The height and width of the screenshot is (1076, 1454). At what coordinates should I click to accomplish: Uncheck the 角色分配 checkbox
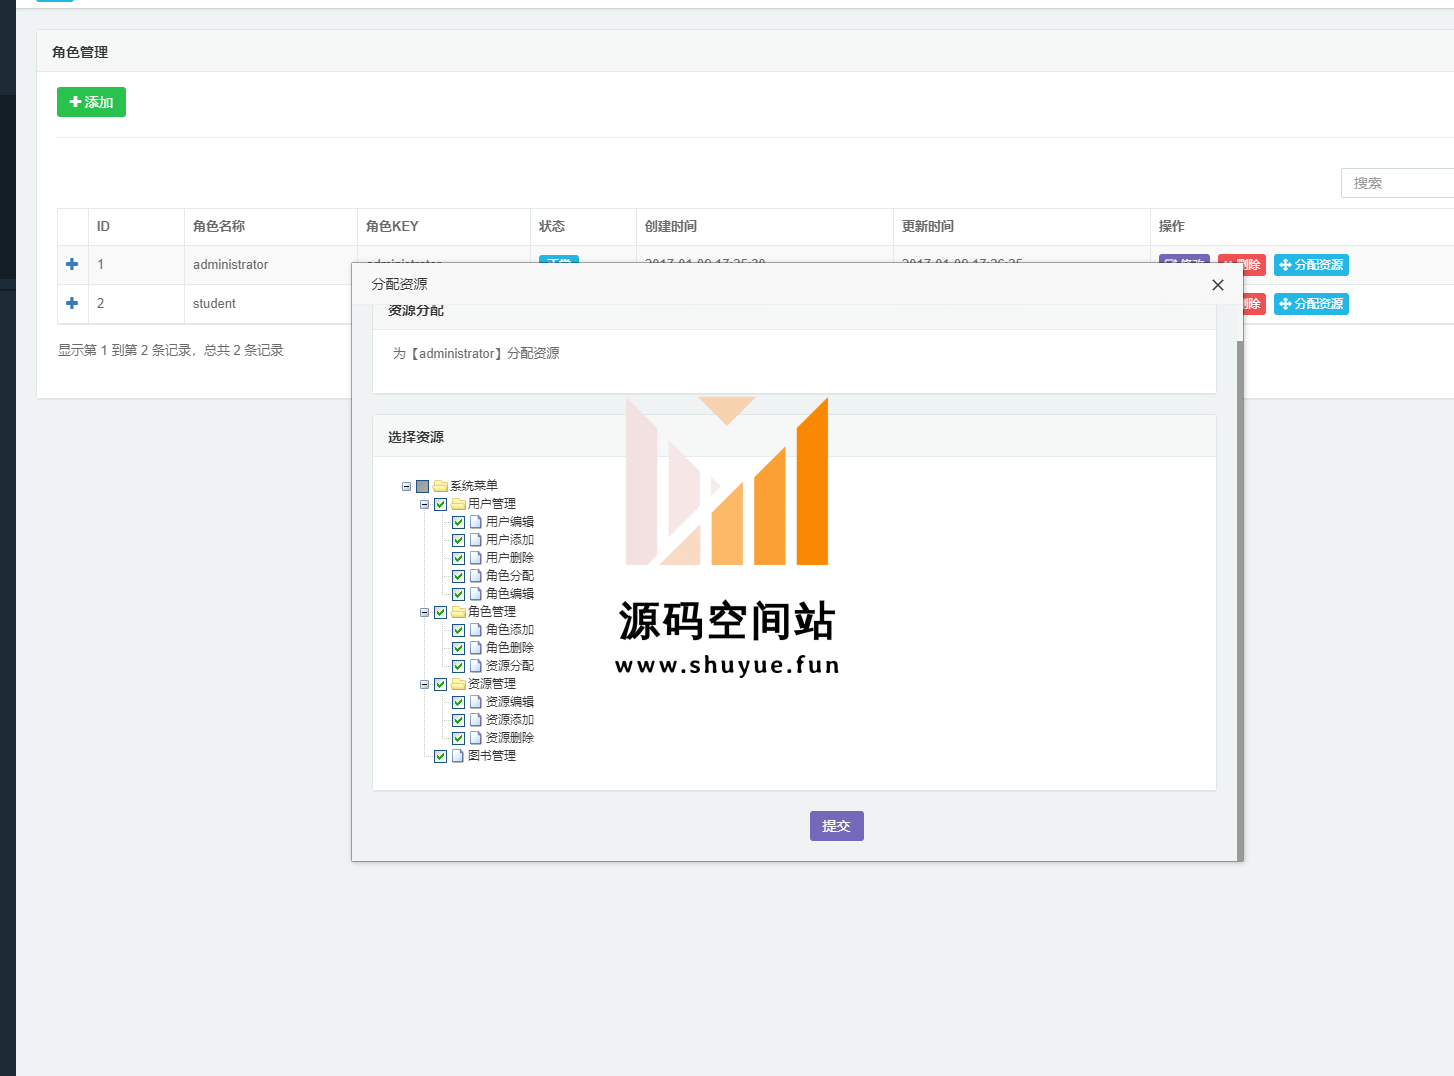[x=458, y=577]
